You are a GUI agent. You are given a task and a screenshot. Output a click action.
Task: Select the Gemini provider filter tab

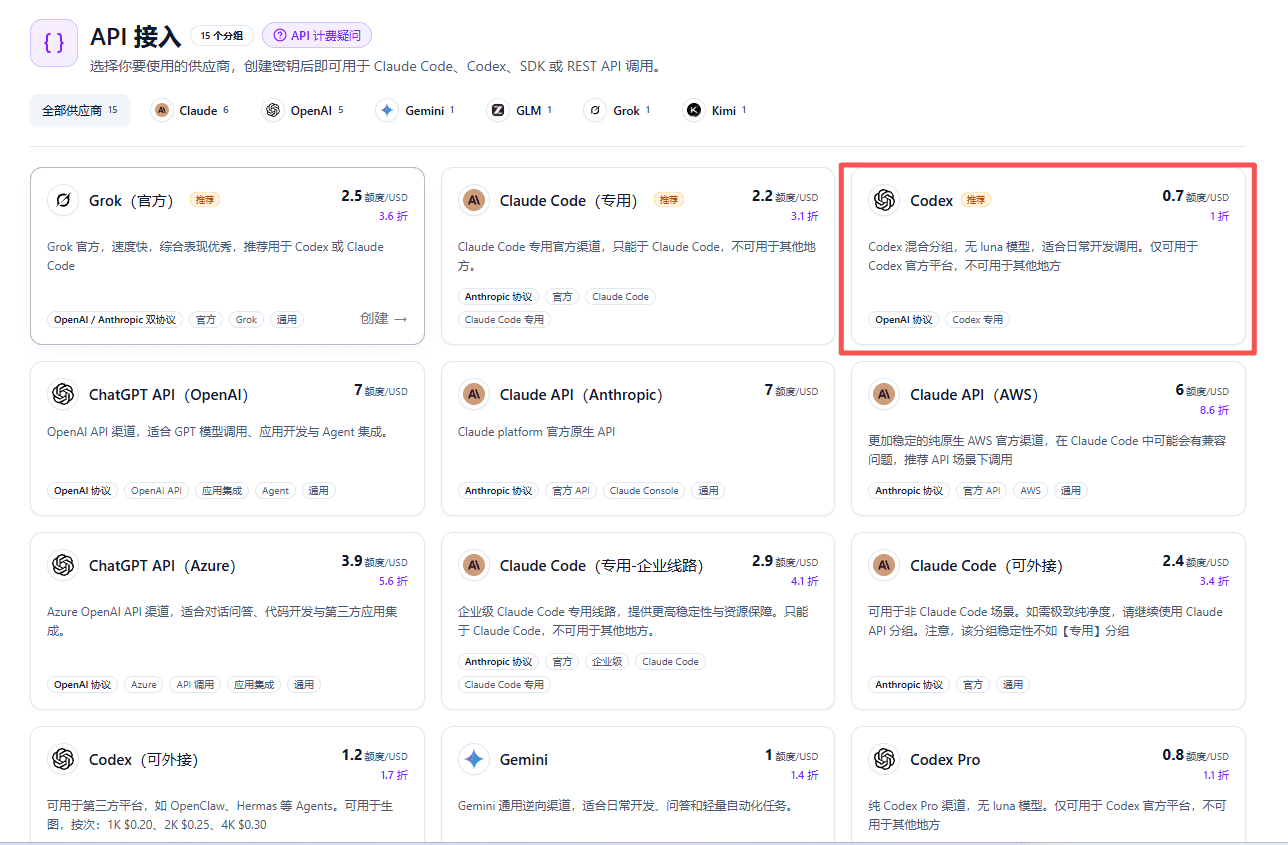coord(415,110)
